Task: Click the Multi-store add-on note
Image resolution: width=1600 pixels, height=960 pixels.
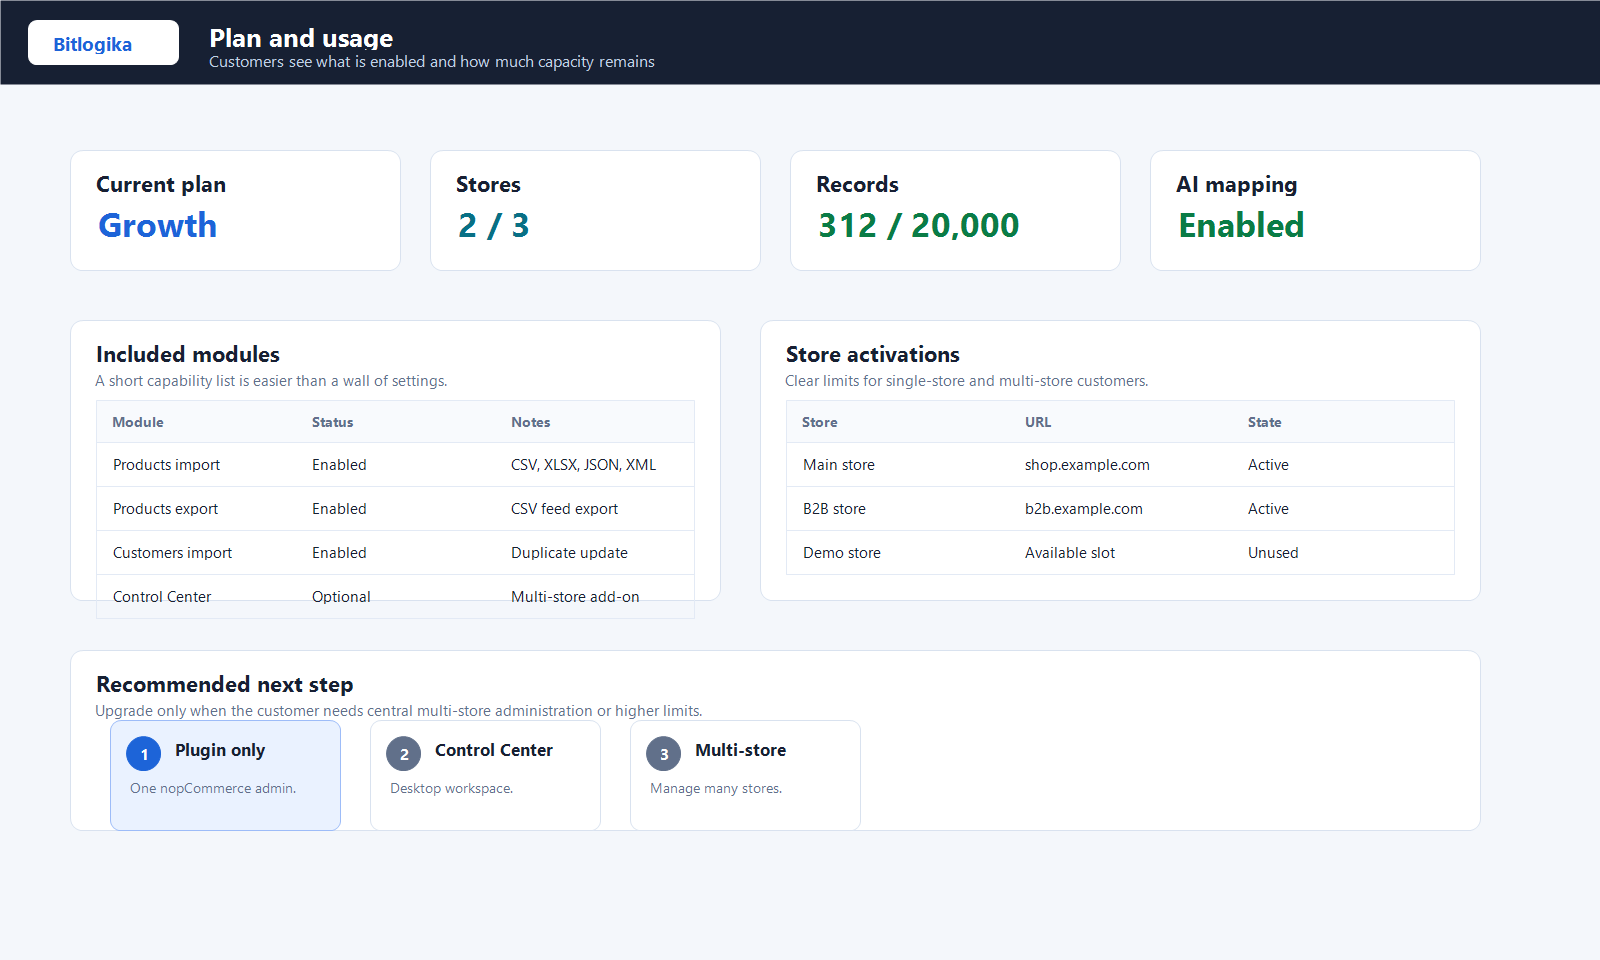Action: tap(575, 597)
